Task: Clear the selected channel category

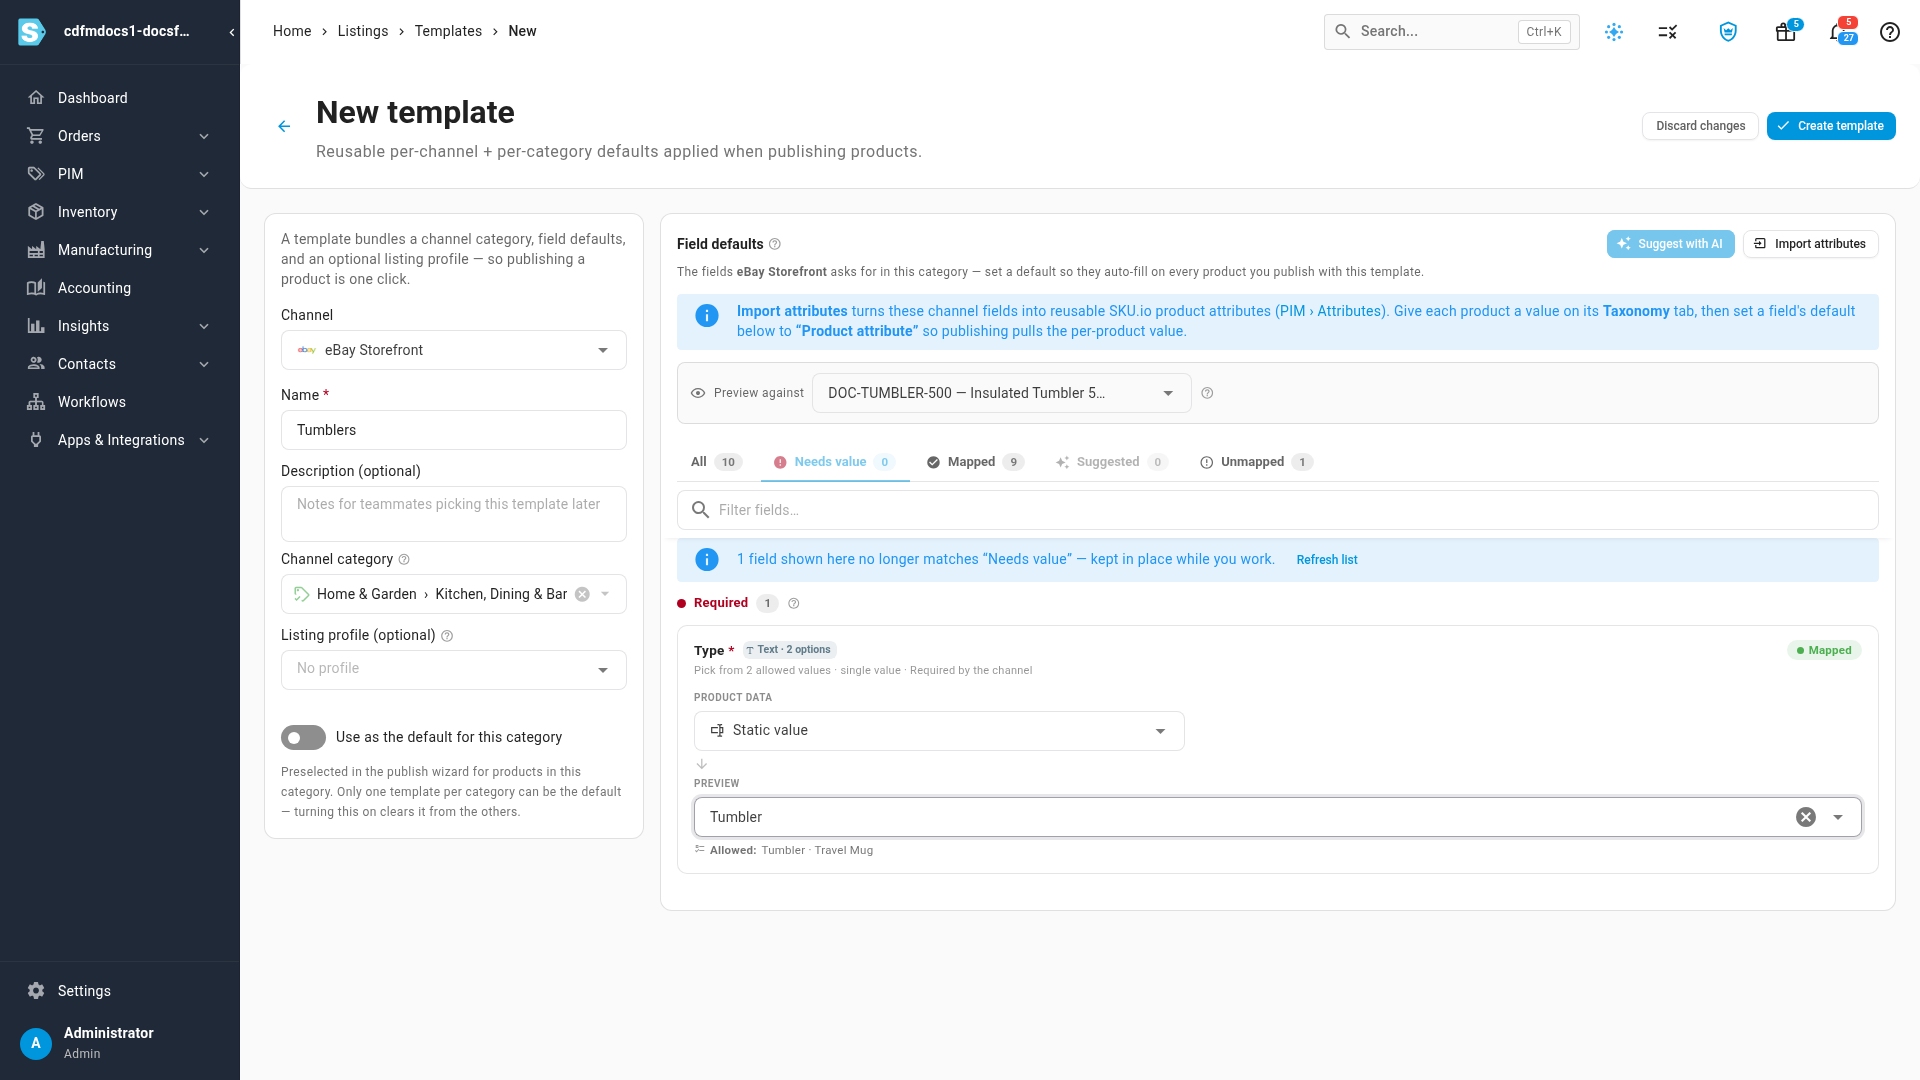Action: [x=582, y=594]
